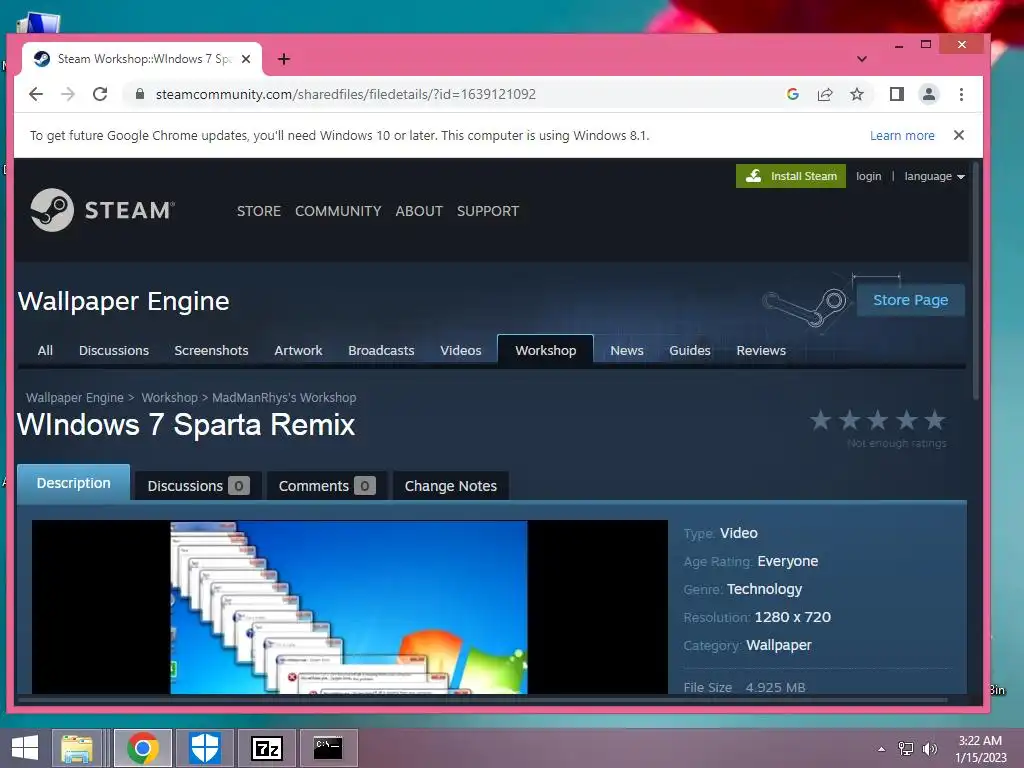Switch to the Reviews tab
Screen dimensions: 1024x768
click(x=761, y=351)
